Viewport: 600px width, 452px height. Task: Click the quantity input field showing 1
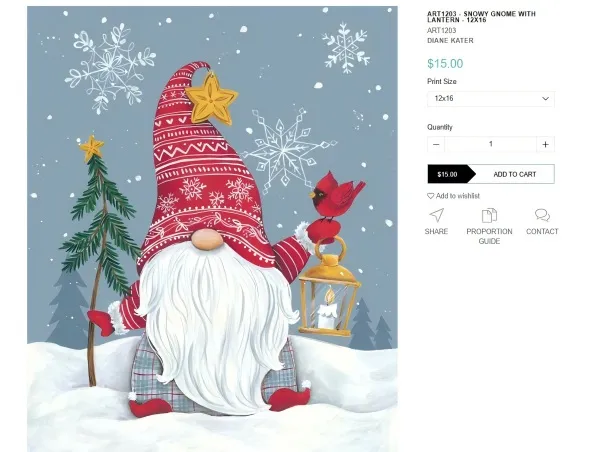click(491, 144)
